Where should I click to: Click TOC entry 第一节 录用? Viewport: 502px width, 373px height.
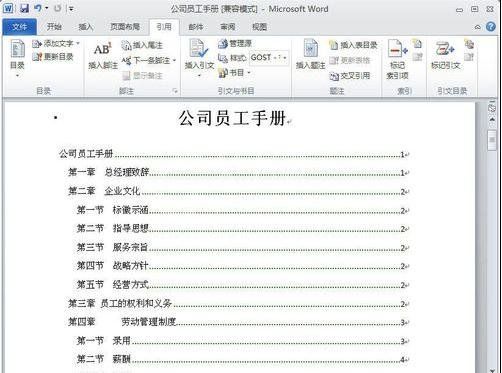click(x=243, y=341)
